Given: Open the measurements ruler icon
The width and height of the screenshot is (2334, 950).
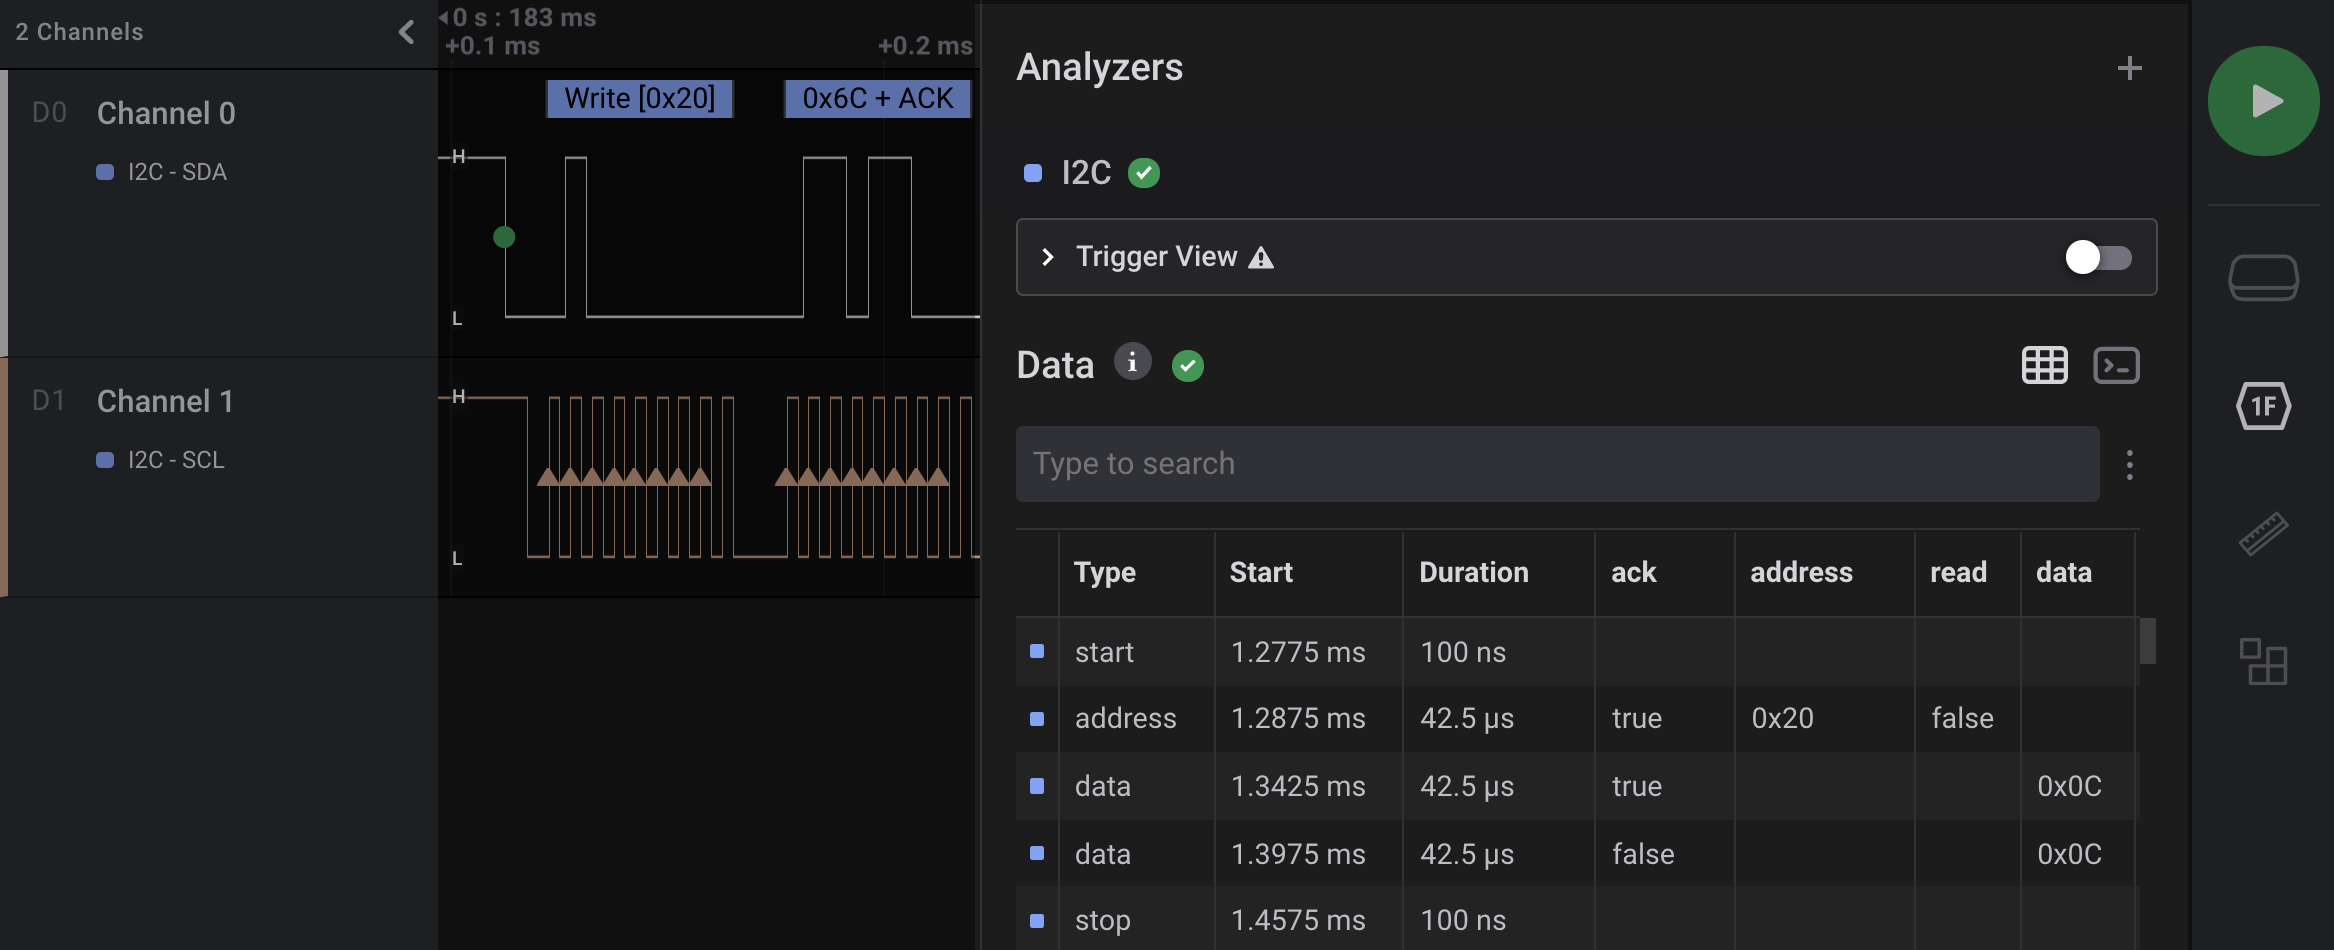Looking at the screenshot, I should click(x=2264, y=533).
